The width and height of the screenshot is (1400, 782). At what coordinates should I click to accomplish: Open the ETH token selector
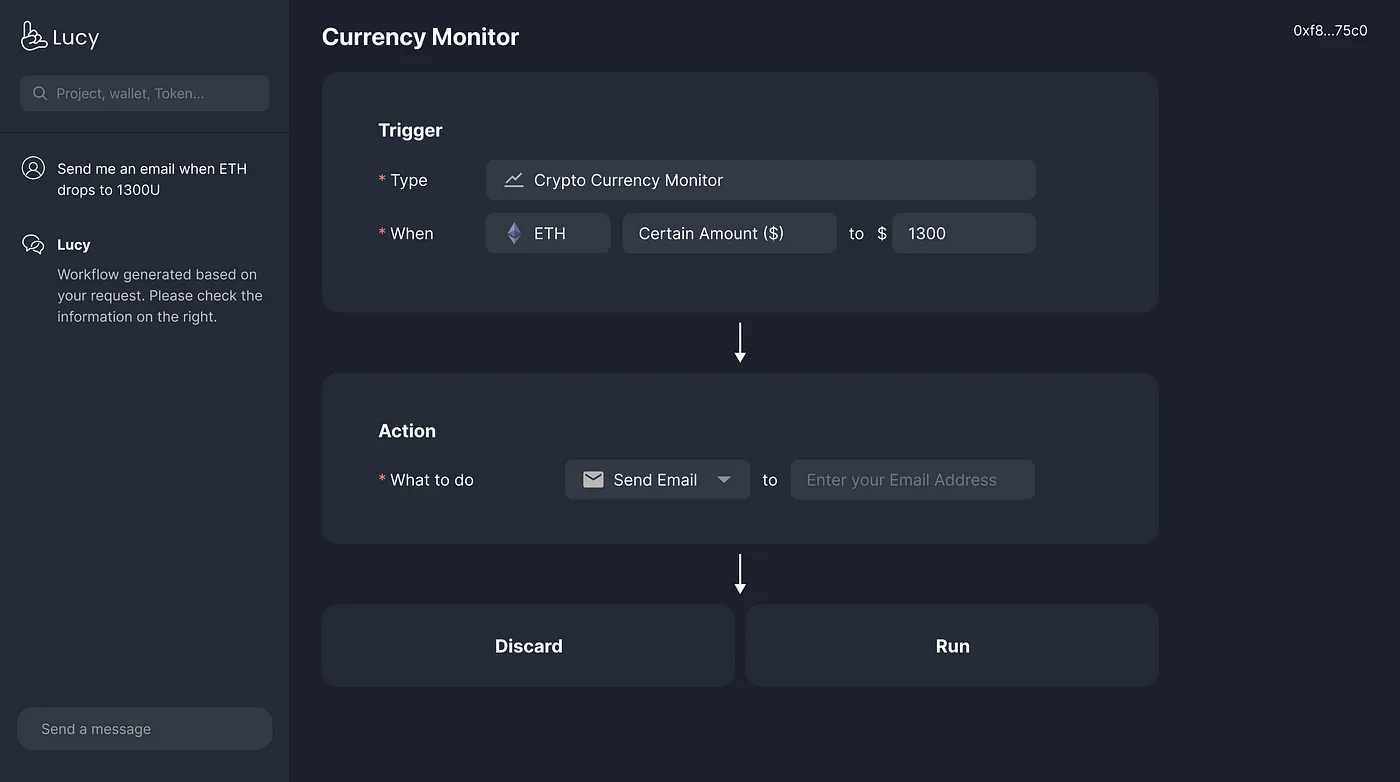(548, 233)
